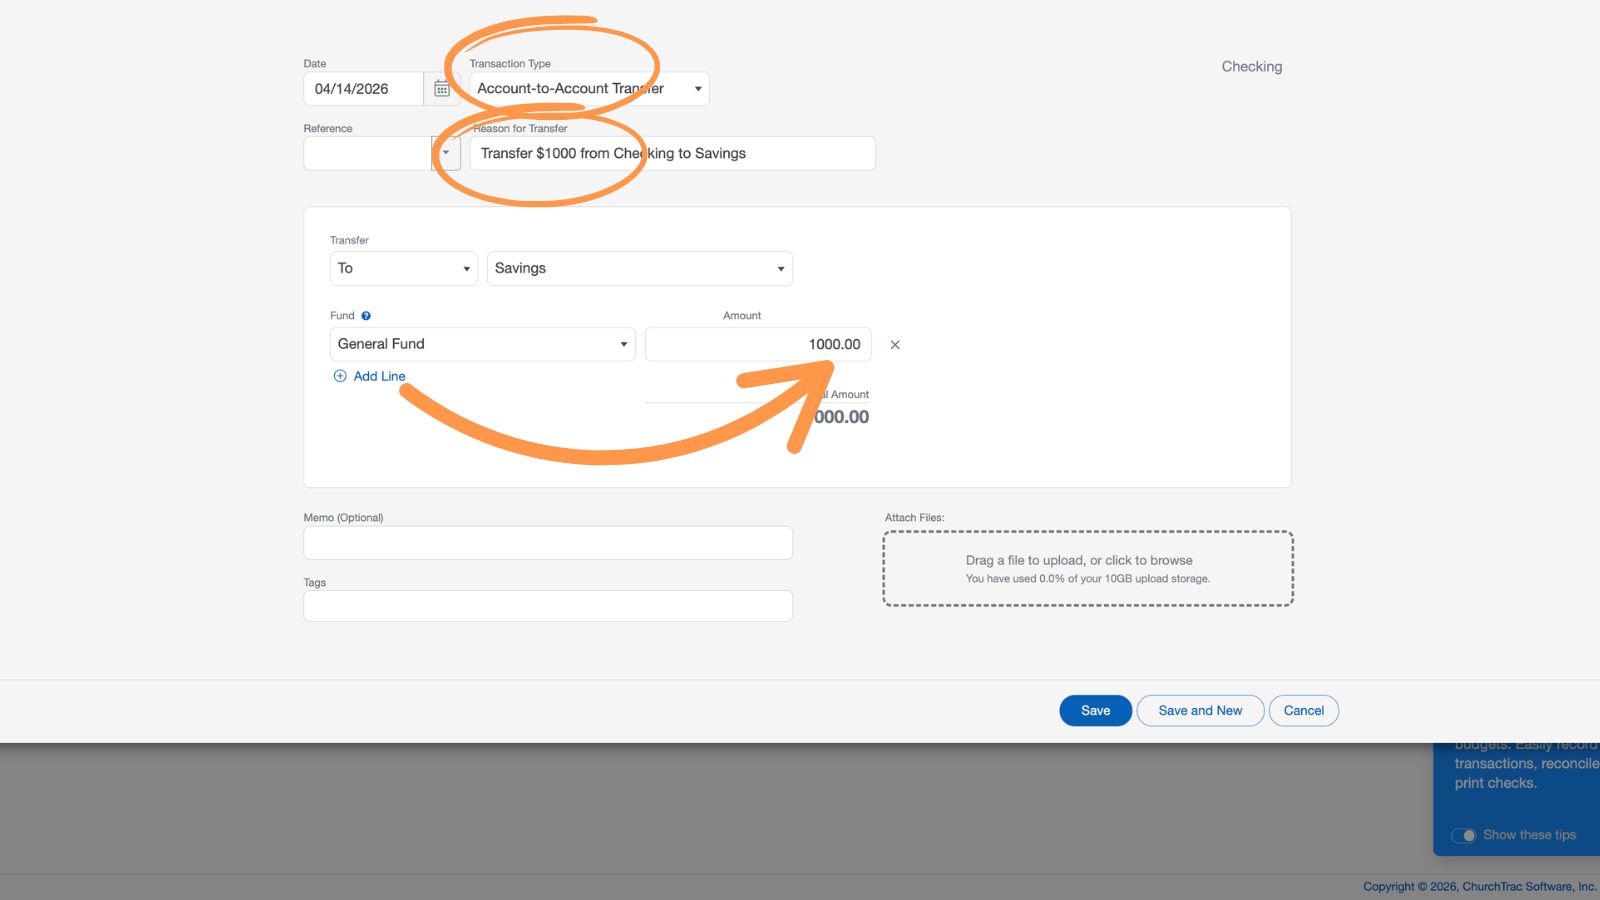Viewport: 1600px width, 900px height.
Task: Click the Fund help question mark icon
Action: [x=366, y=315]
